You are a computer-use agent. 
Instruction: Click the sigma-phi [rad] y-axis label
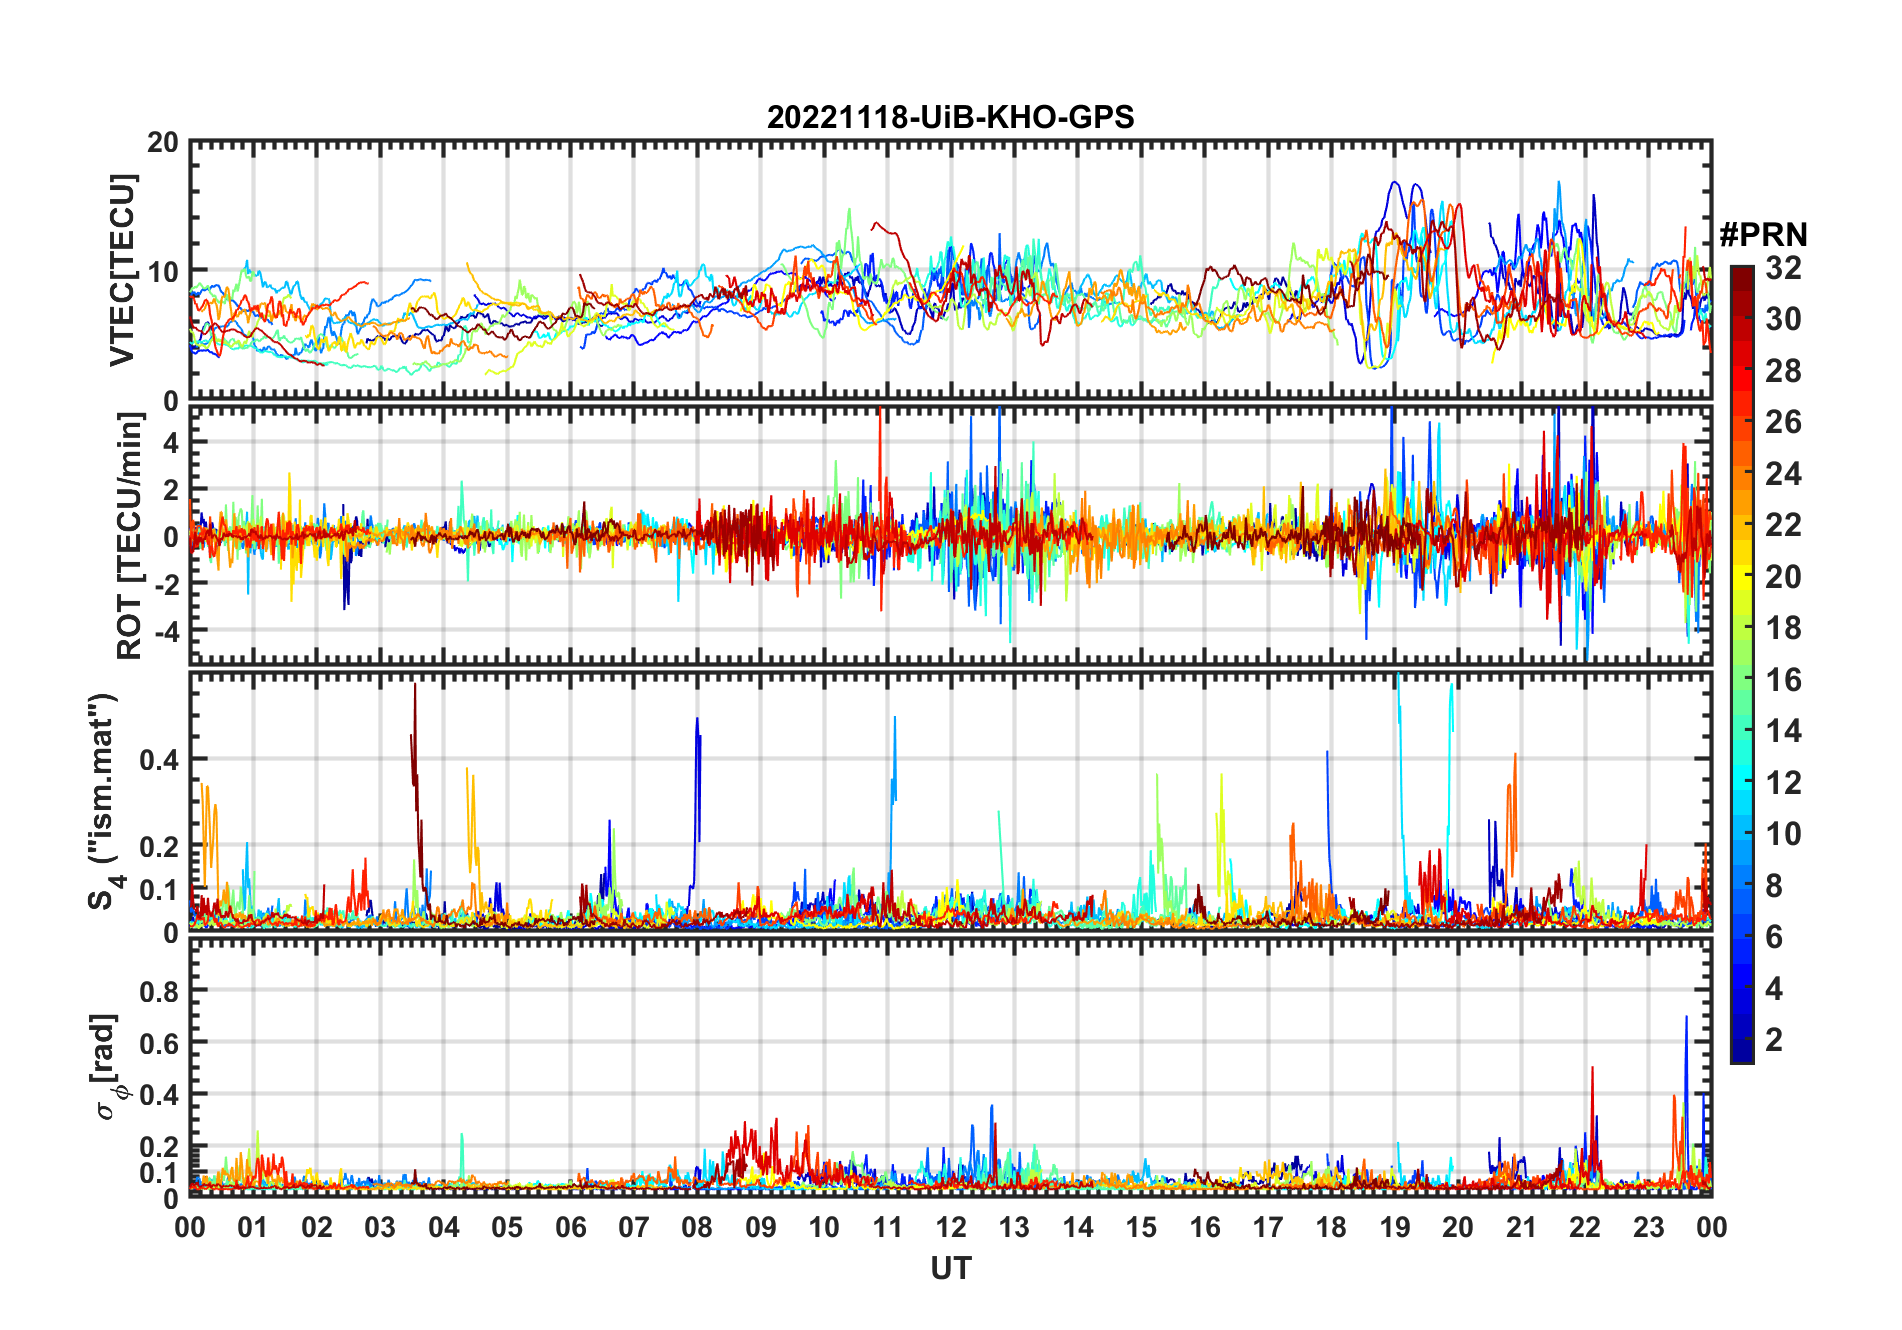tap(108, 1067)
